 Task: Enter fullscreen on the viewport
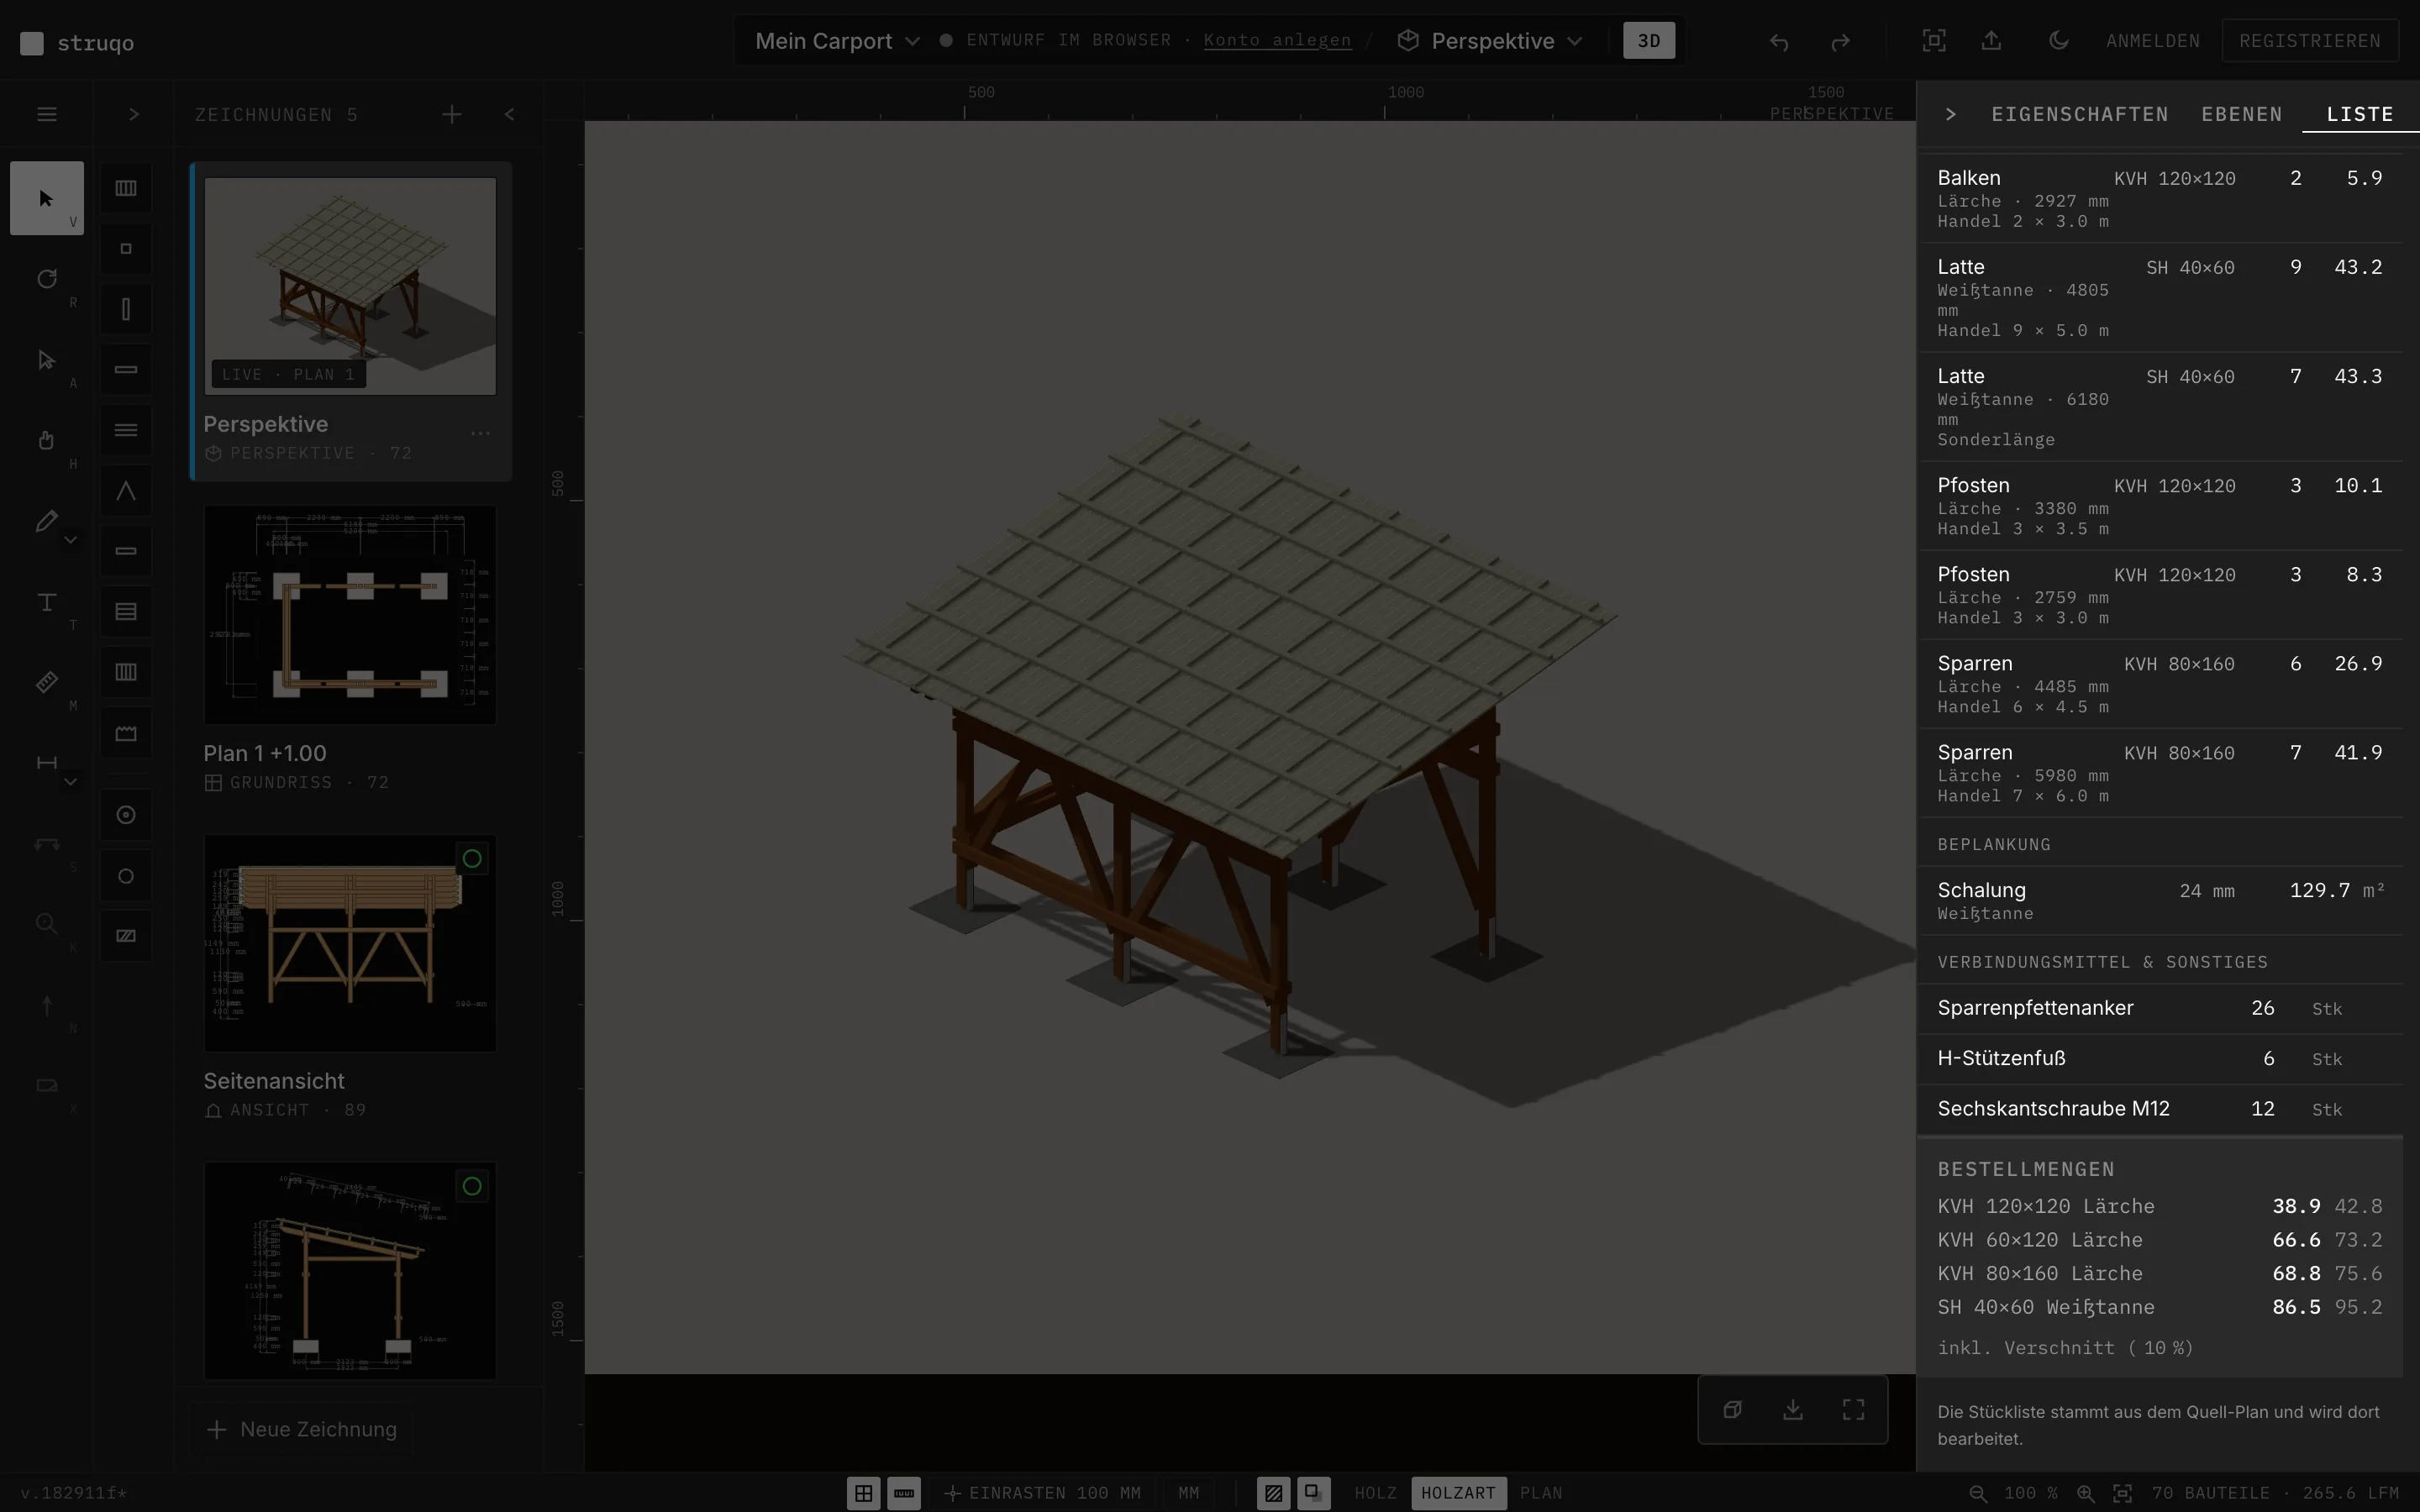[x=1853, y=1409]
